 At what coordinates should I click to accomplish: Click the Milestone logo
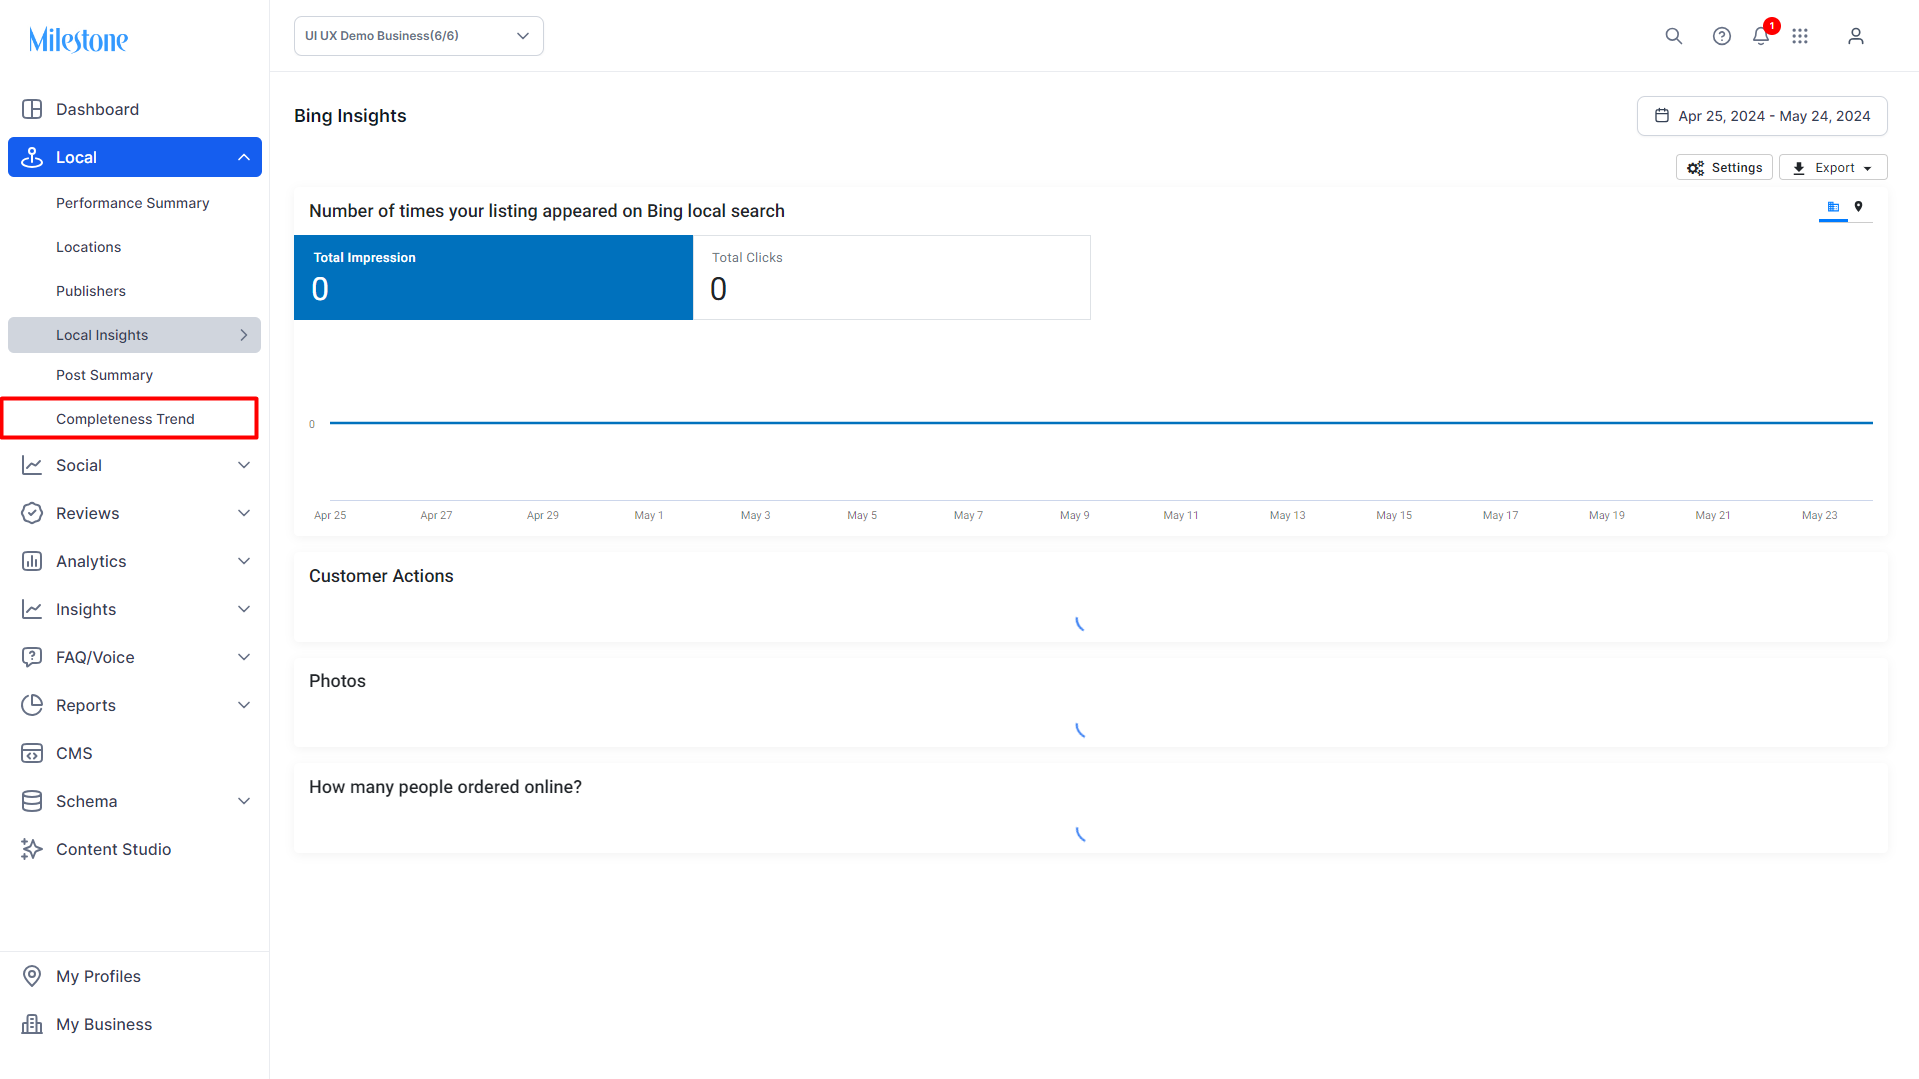point(78,40)
